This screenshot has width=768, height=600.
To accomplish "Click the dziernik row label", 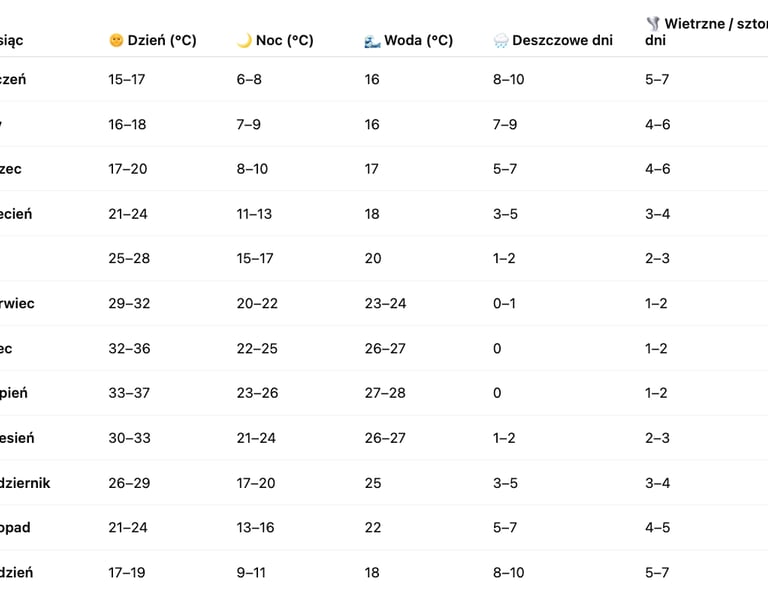I will pos(25,483).
